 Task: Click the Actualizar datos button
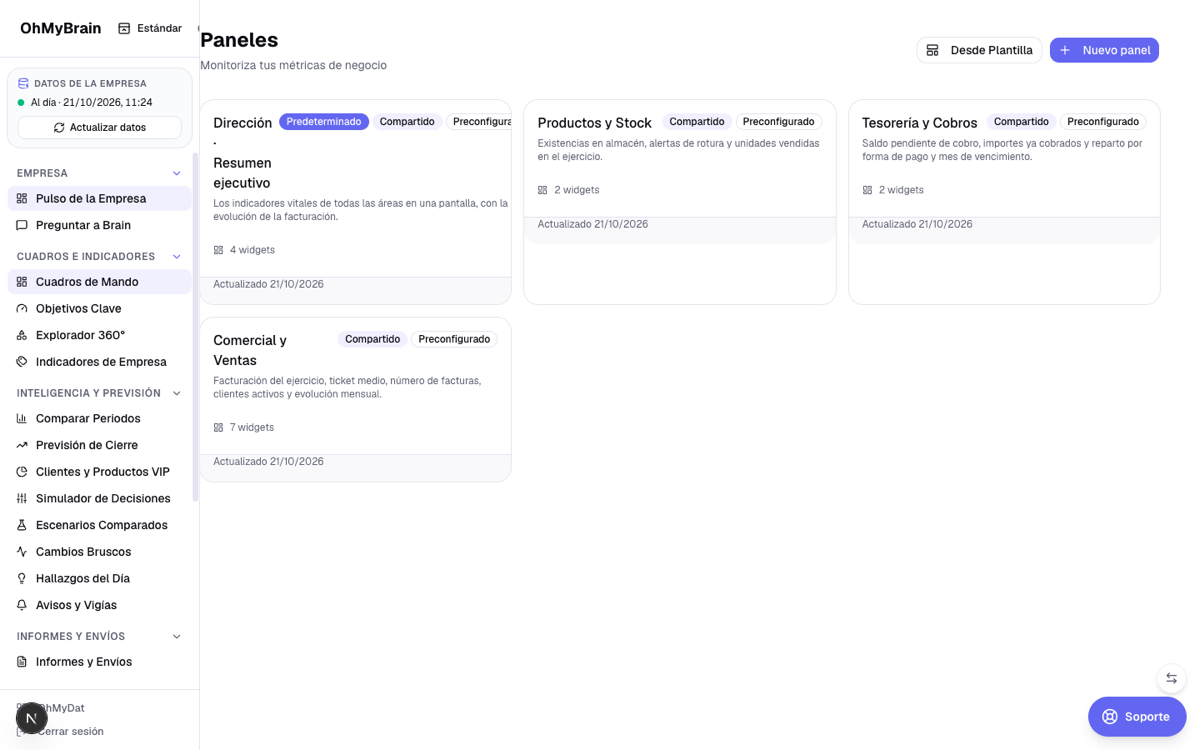click(x=100, y=128)
